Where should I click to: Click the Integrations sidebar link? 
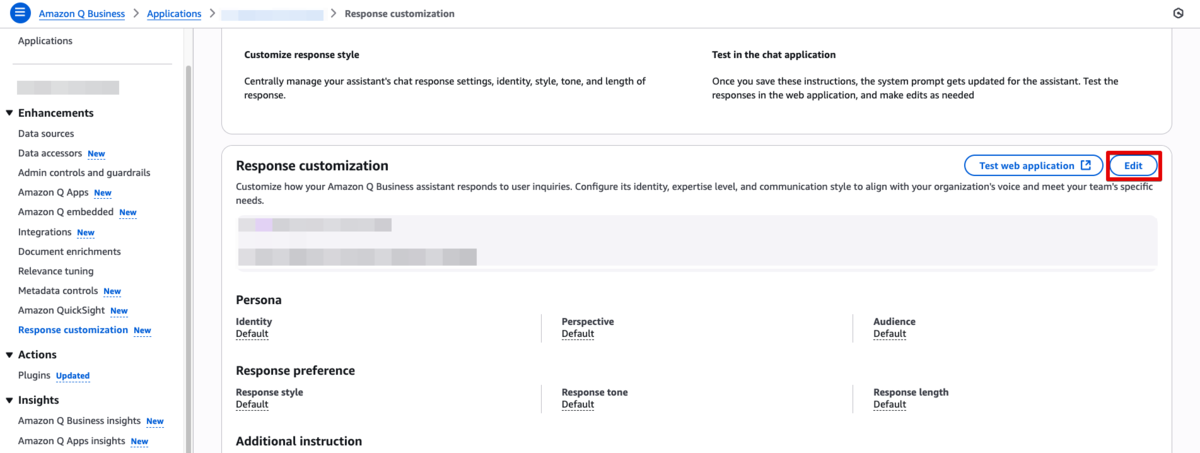(45, 232)
